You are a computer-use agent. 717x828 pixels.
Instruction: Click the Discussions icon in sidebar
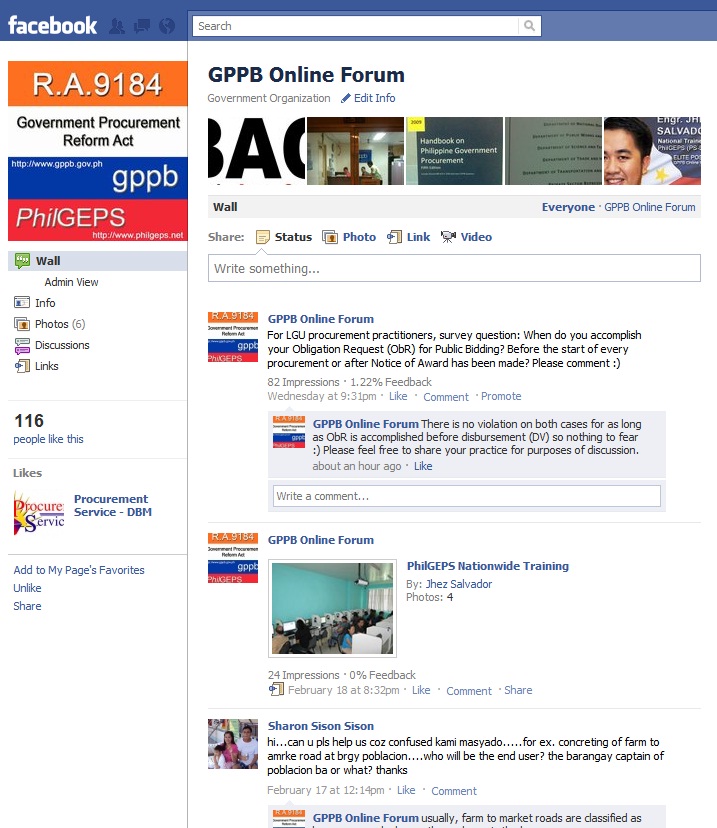(22, 345)
